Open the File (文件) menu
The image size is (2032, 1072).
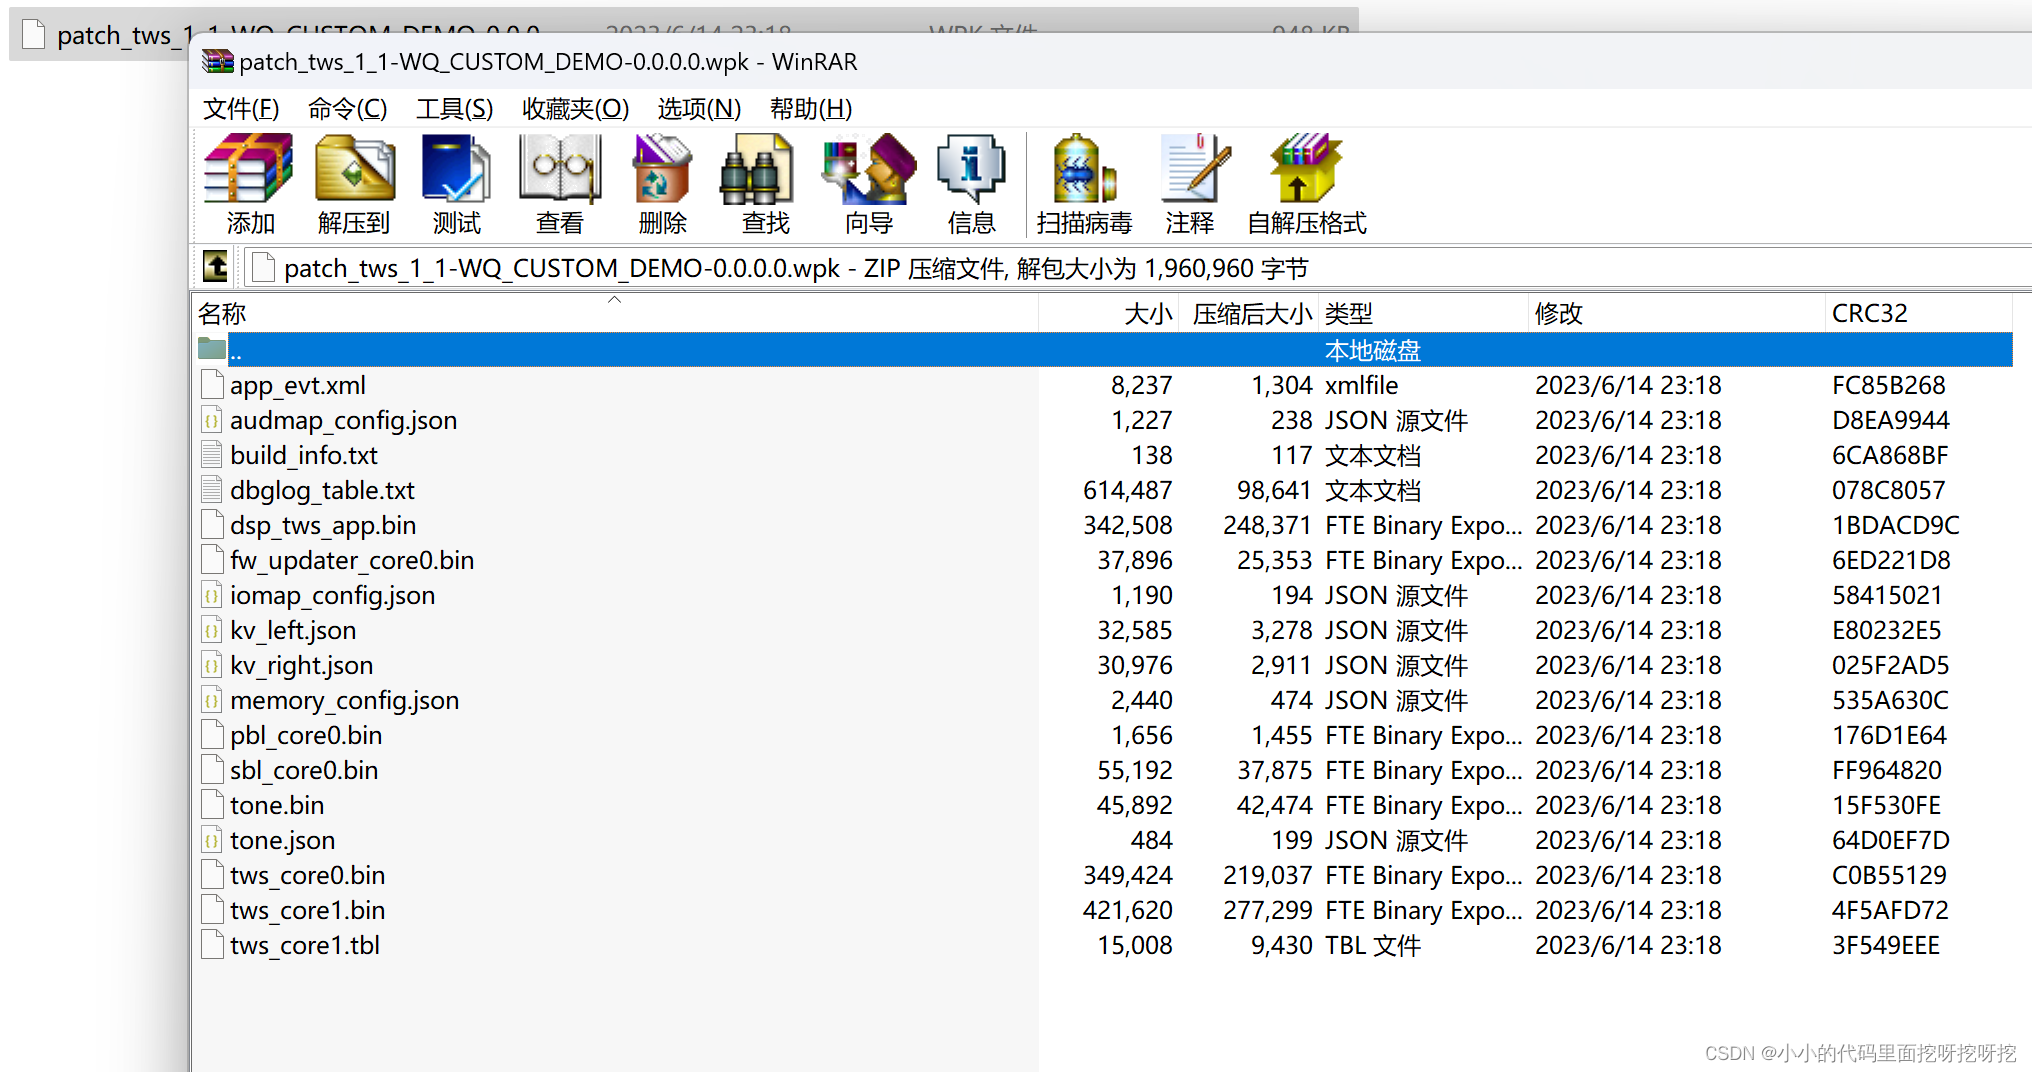coord(241,108)
